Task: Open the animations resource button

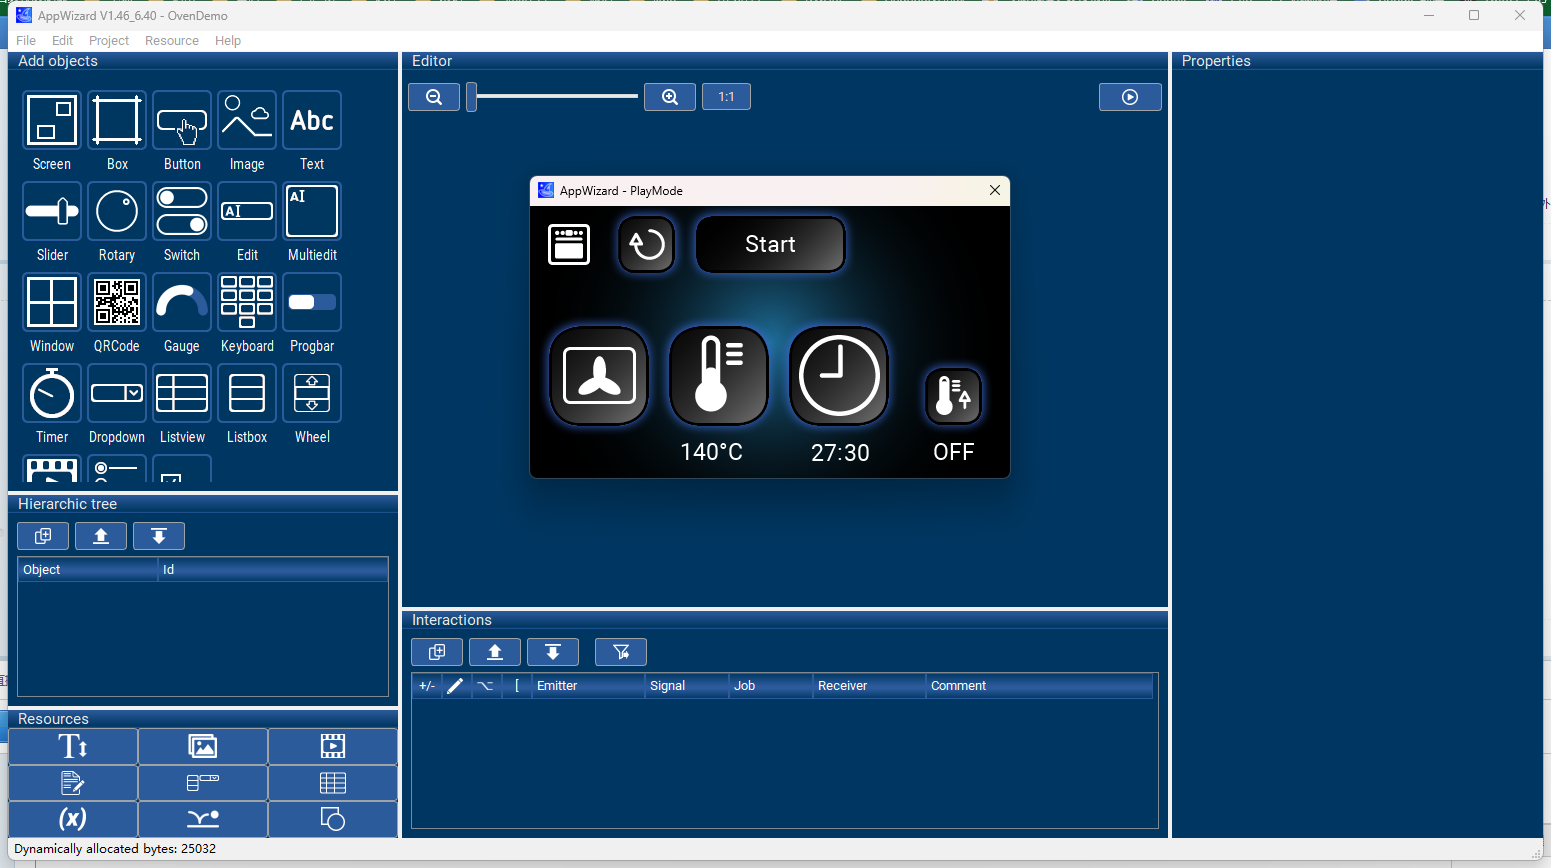Action: point(203,819)
